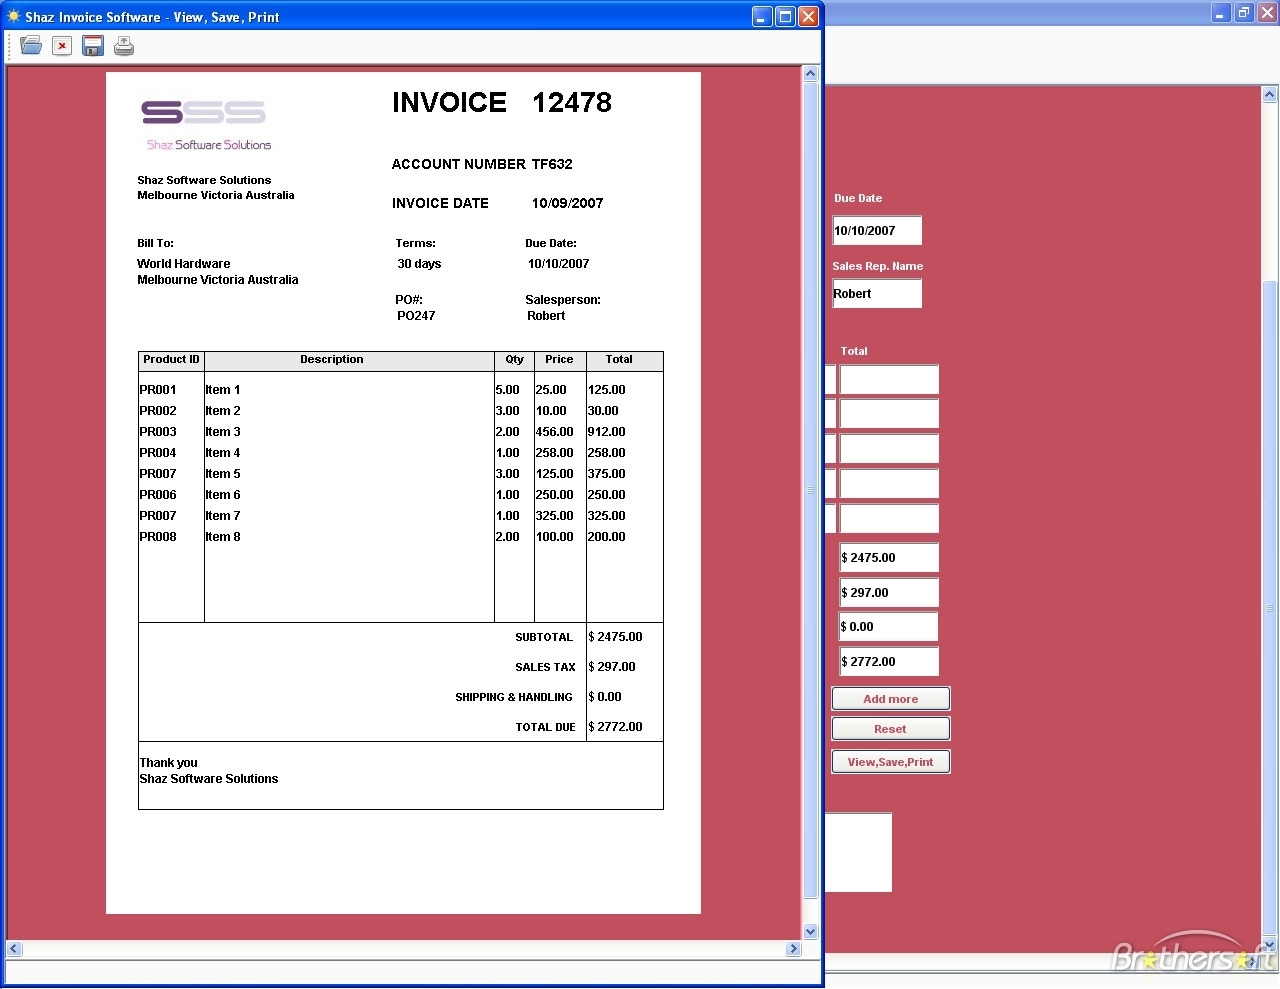The width and height of the screenshot is (1280, 989).
Task: Print the invoice using the printer icon
Action: point(123,45)
